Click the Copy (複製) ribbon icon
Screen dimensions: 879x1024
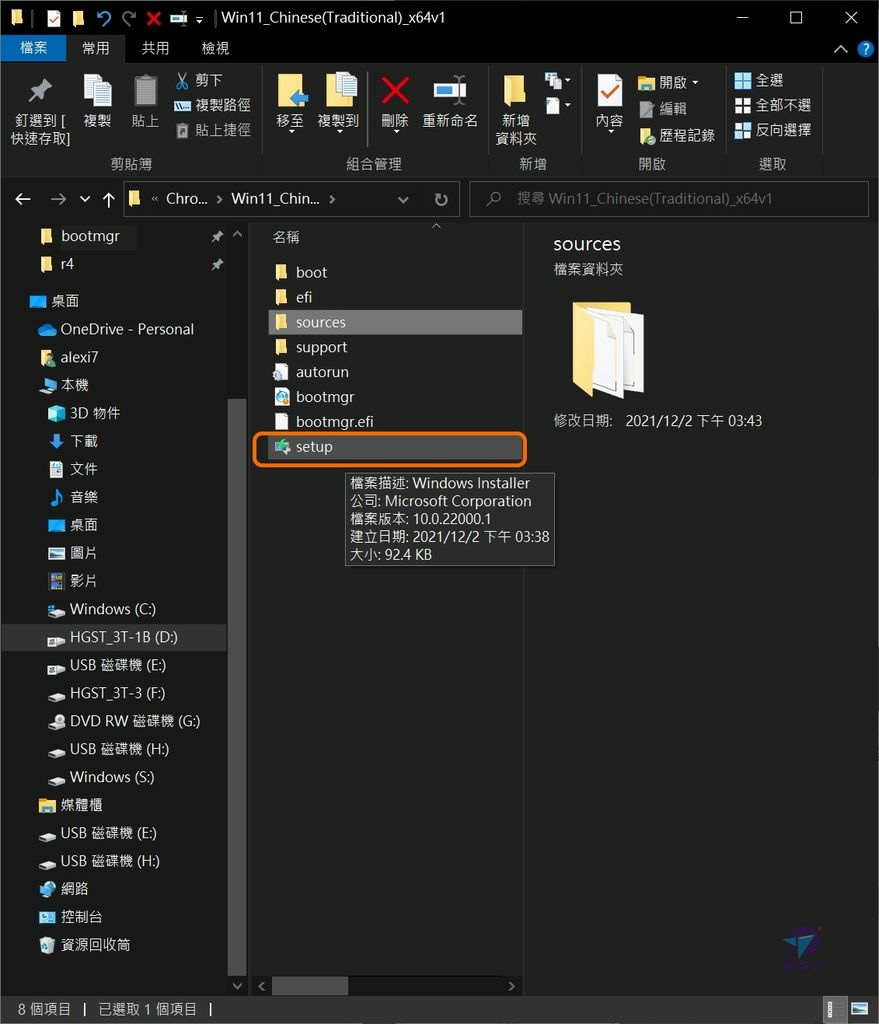click(x=97, y=90)
